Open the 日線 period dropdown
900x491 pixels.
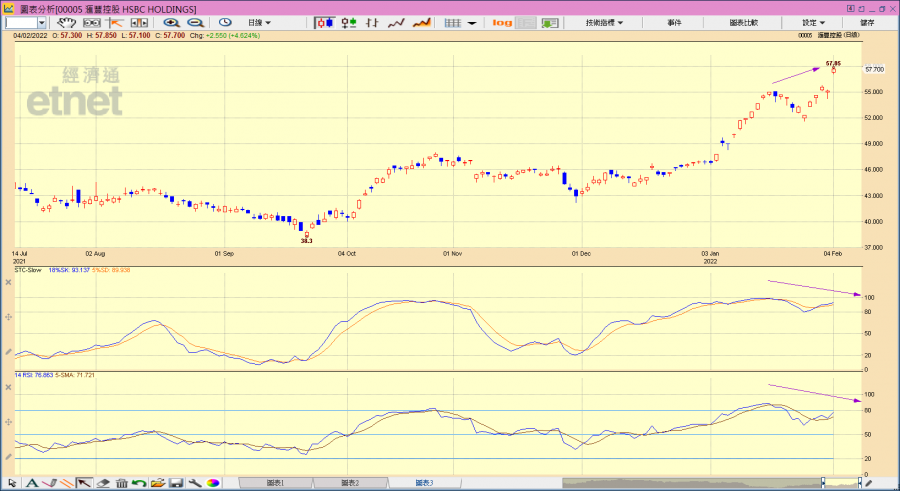259,22
